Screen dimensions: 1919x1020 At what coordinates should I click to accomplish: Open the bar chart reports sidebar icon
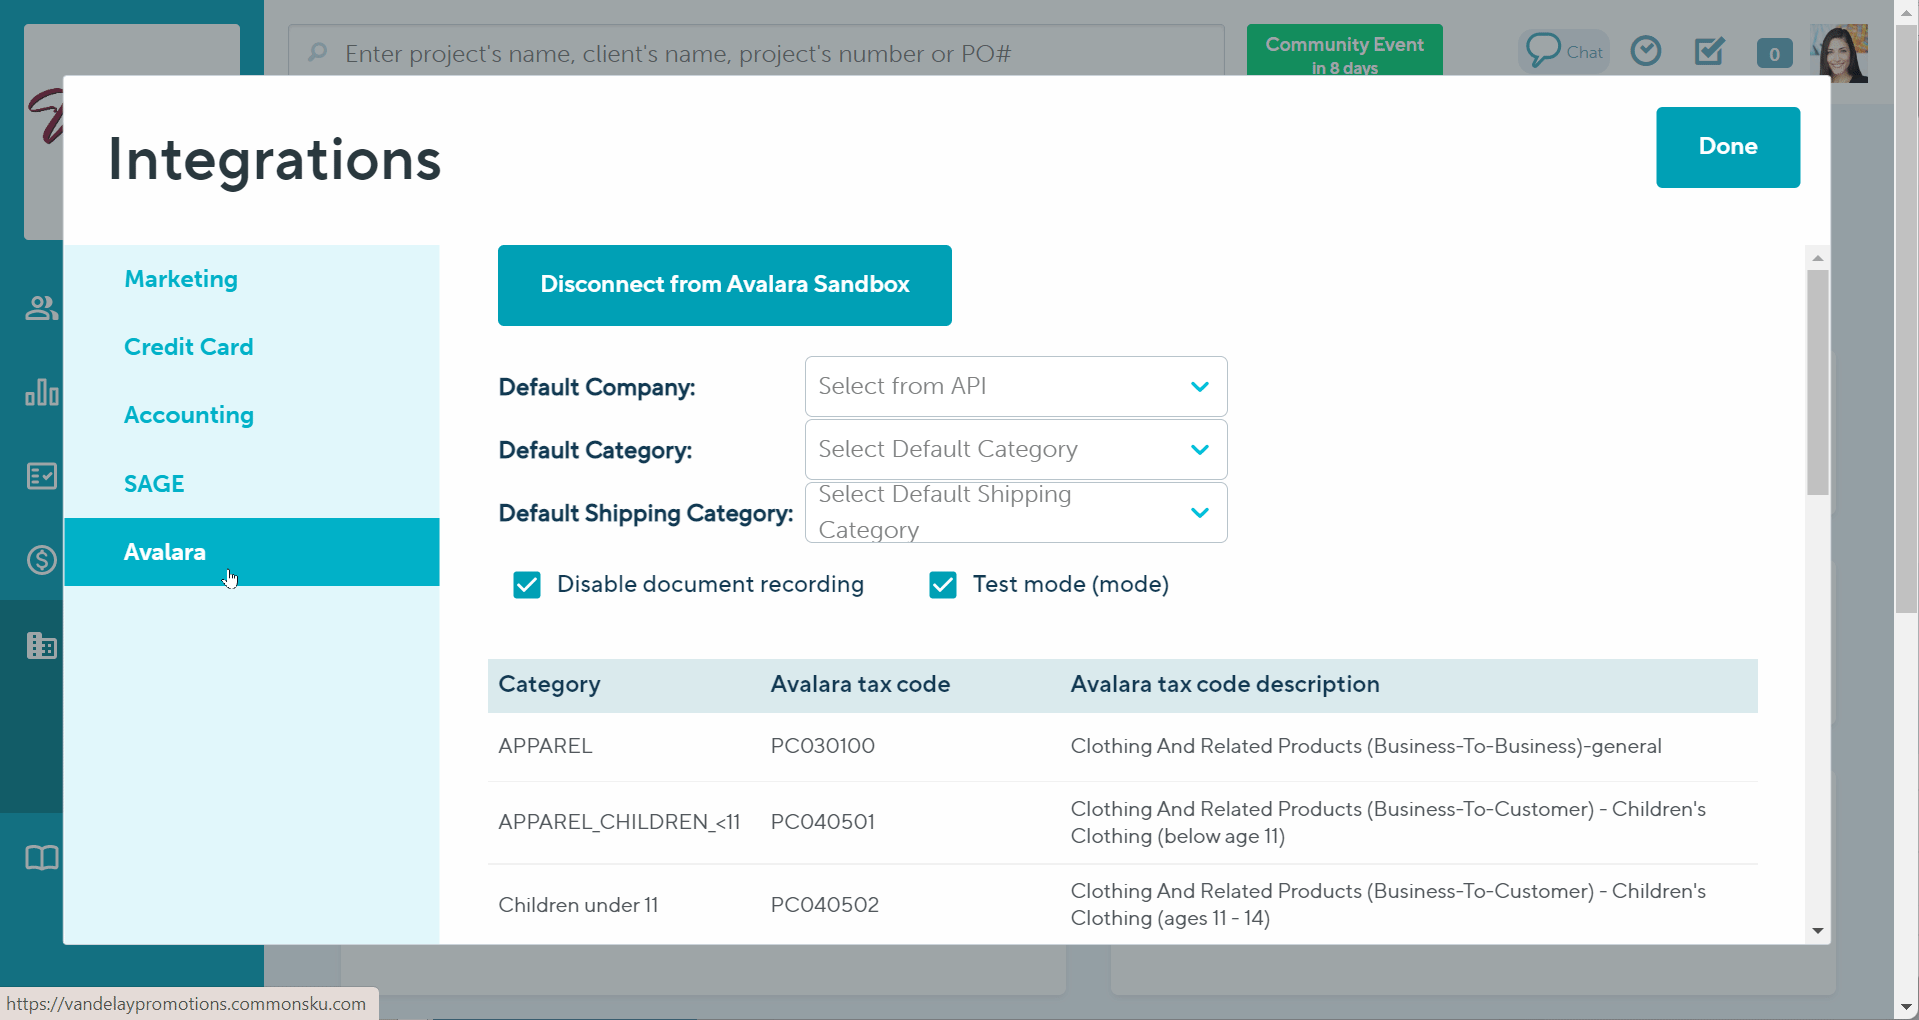pos(41,392)
